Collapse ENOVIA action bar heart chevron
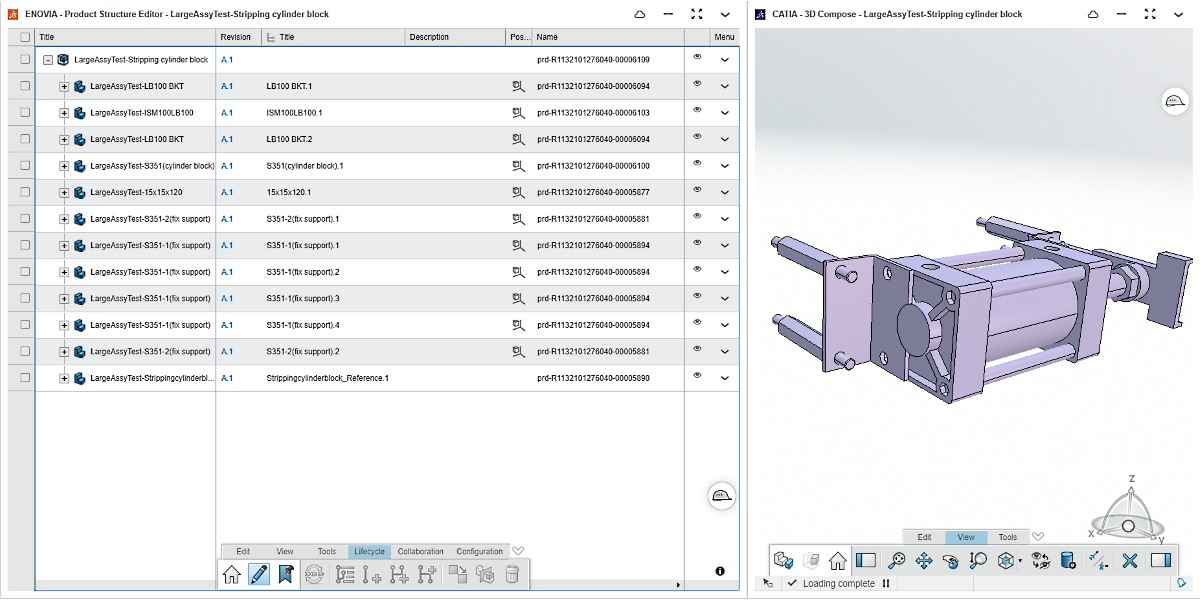 518,551
